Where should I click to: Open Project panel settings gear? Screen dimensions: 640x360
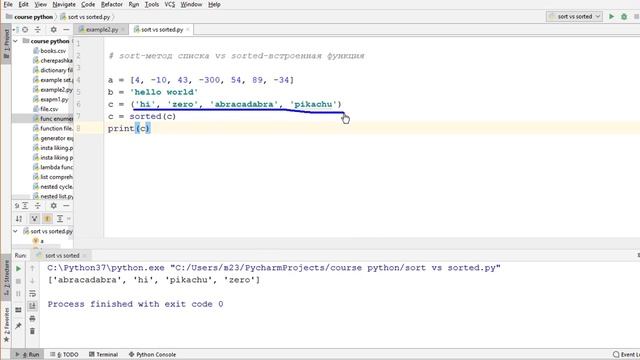[x=53, y=30]
